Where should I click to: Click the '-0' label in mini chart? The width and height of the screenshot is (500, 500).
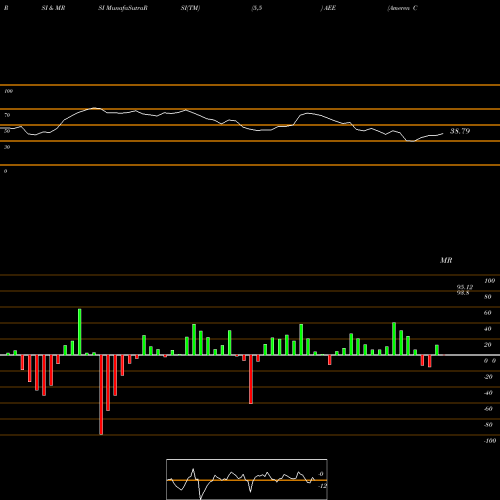pos(320,474)
